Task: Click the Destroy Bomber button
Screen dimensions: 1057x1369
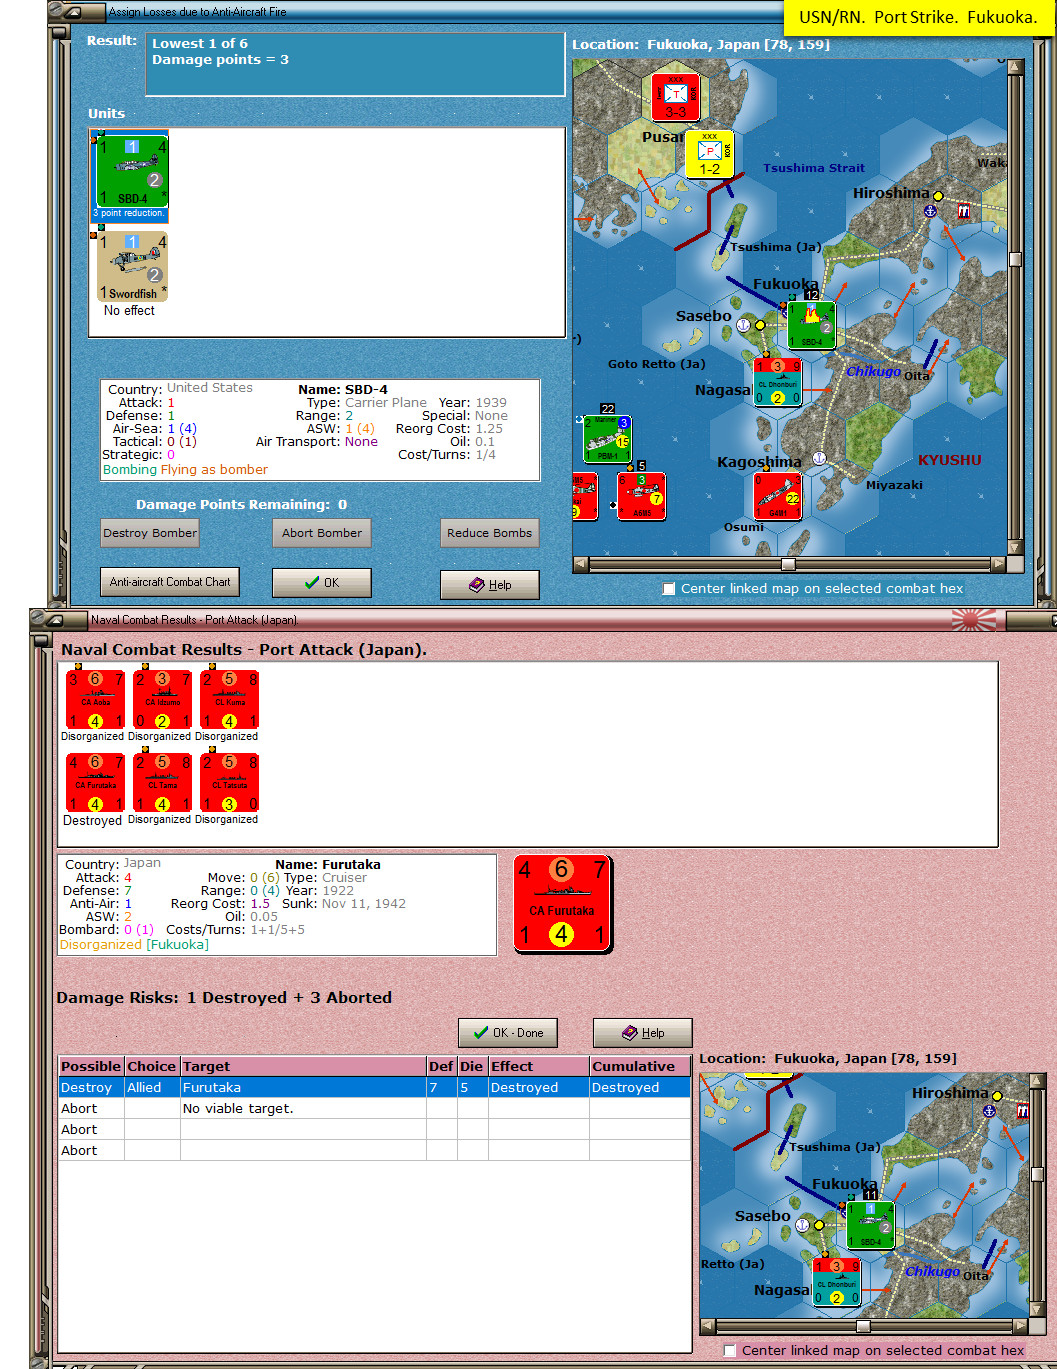Action: [x=150, y=533]
